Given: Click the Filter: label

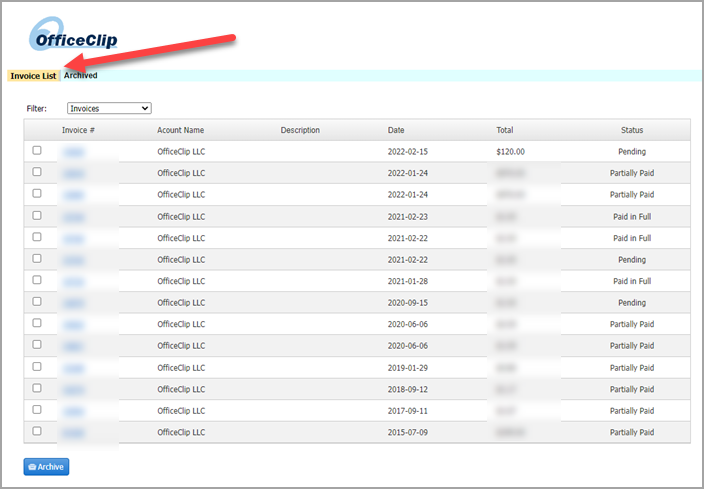Looking at the screenshot, I should 36,109.
